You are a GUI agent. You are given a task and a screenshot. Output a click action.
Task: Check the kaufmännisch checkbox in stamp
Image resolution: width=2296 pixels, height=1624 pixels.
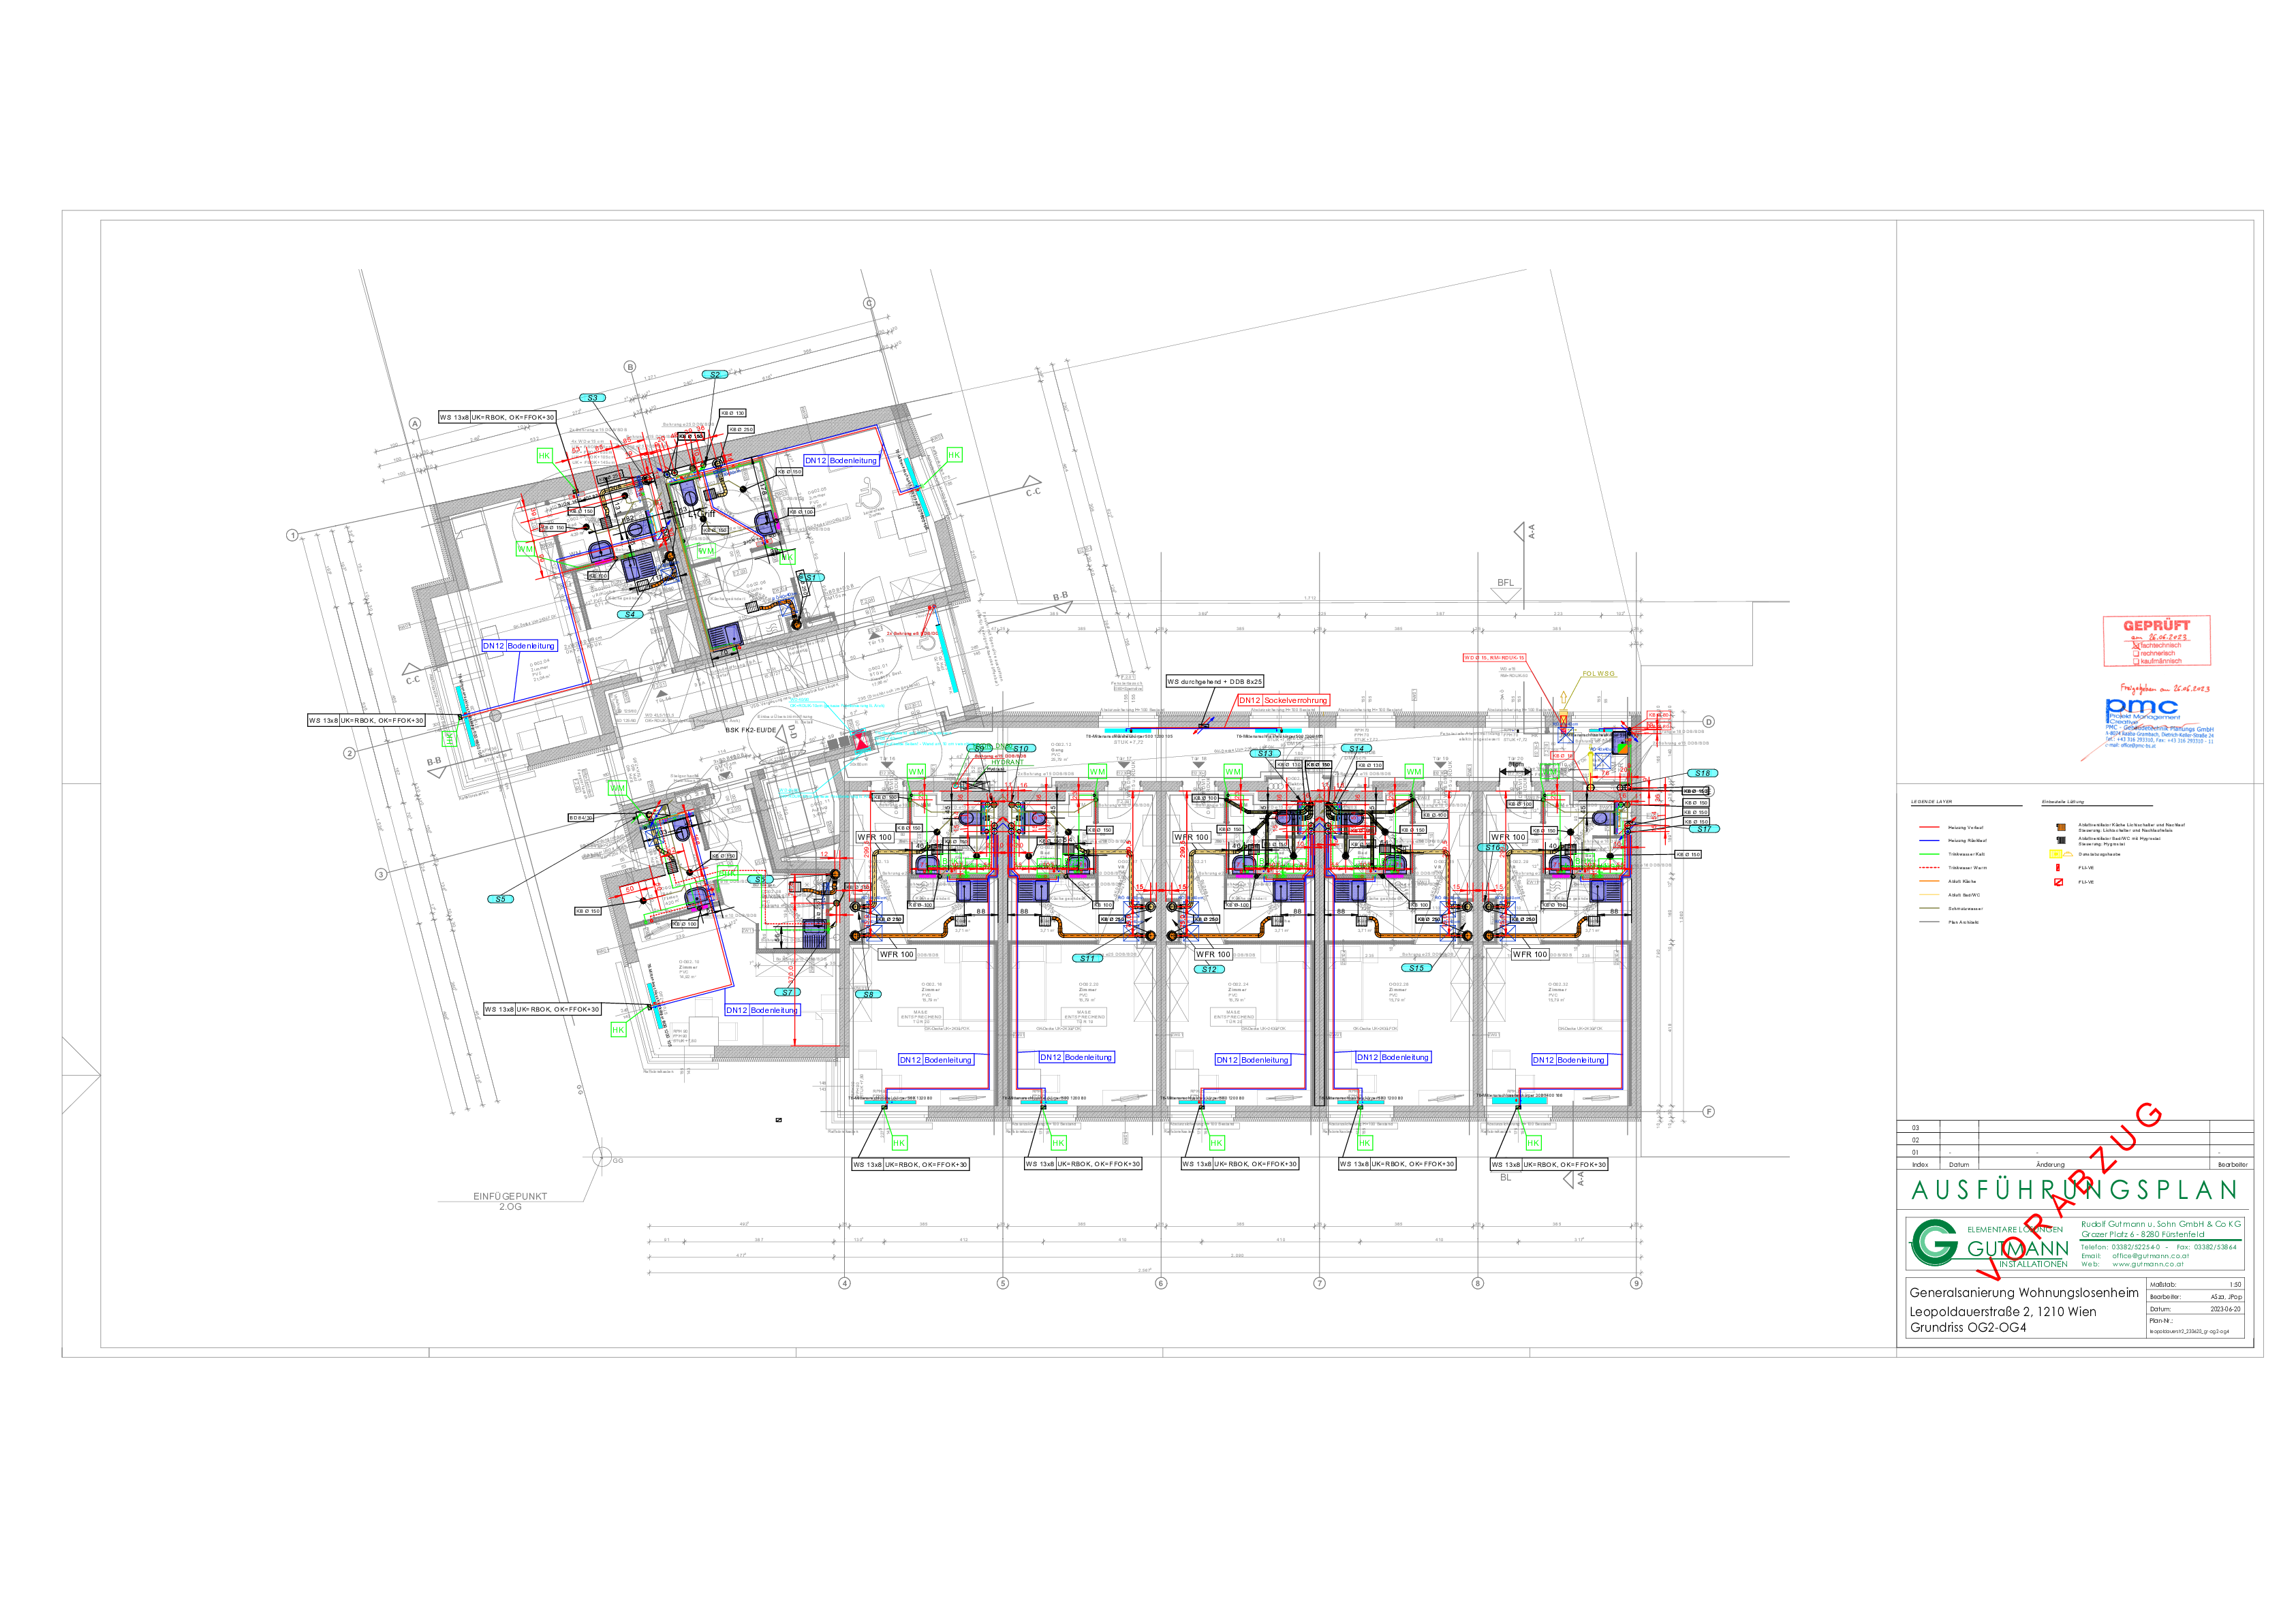point(2136,661)
